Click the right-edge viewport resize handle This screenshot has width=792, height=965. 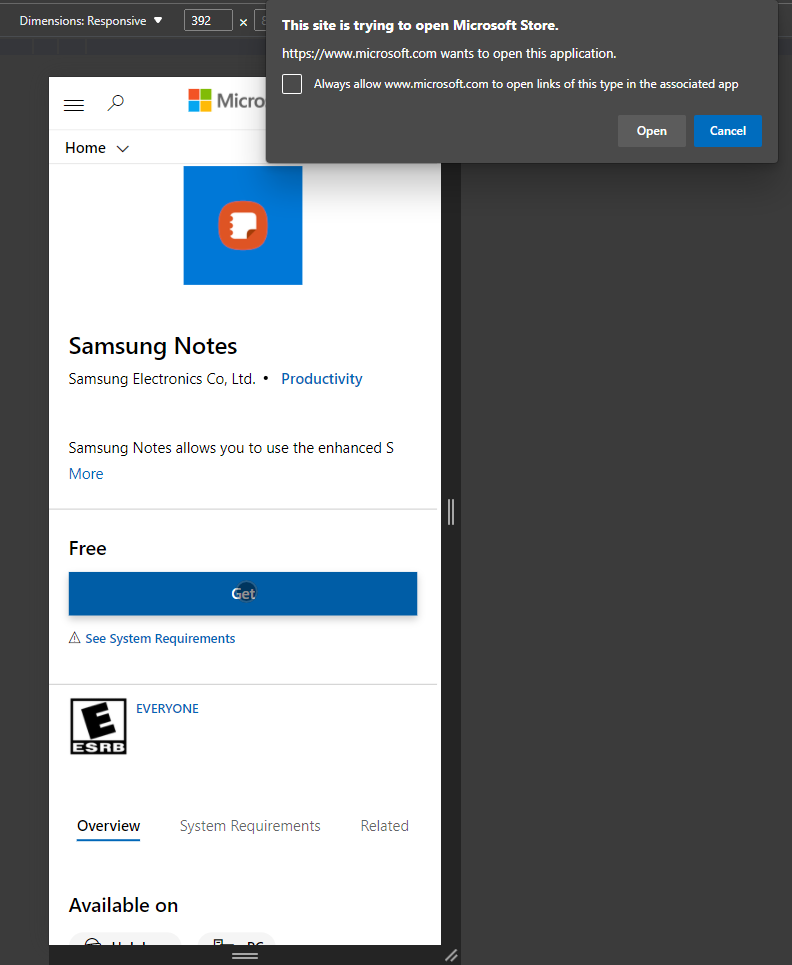click(451, 512)
